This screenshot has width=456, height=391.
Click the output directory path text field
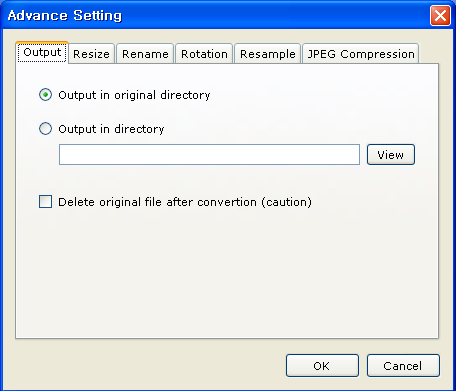pyautogui.click(x=209, y=155)
